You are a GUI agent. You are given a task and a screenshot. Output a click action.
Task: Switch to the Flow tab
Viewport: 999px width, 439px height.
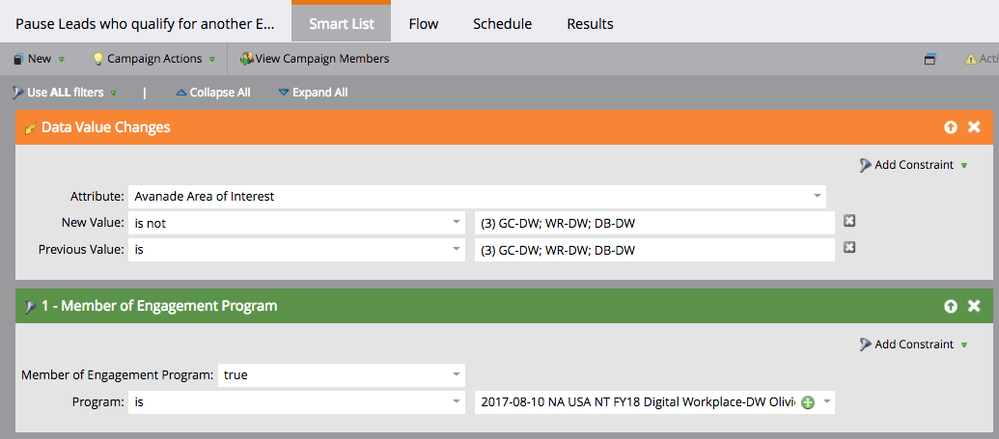tap(424, 24)
